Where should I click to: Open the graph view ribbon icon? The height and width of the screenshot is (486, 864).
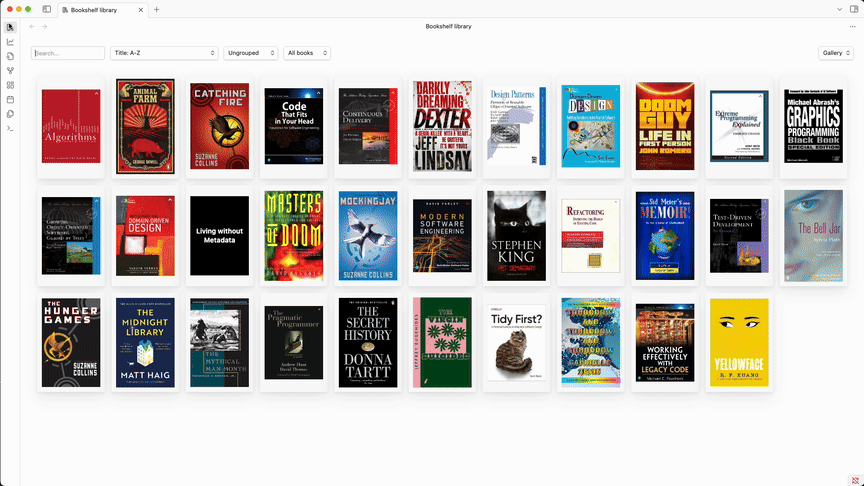(x=10, y=71)
